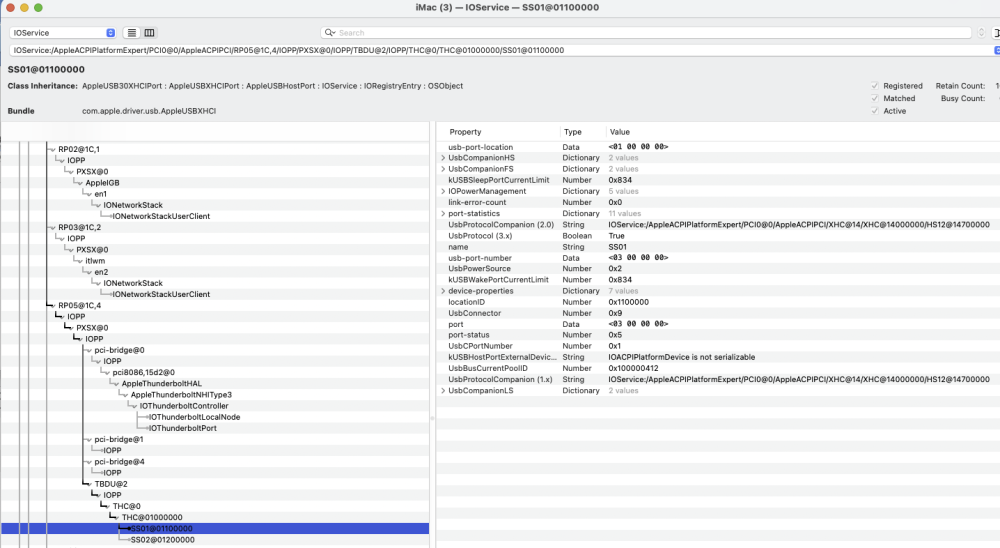This screenshot has width=1000, height=548.
Task: Select the IOThunderboltController node
Action: [x=184, y=406]
